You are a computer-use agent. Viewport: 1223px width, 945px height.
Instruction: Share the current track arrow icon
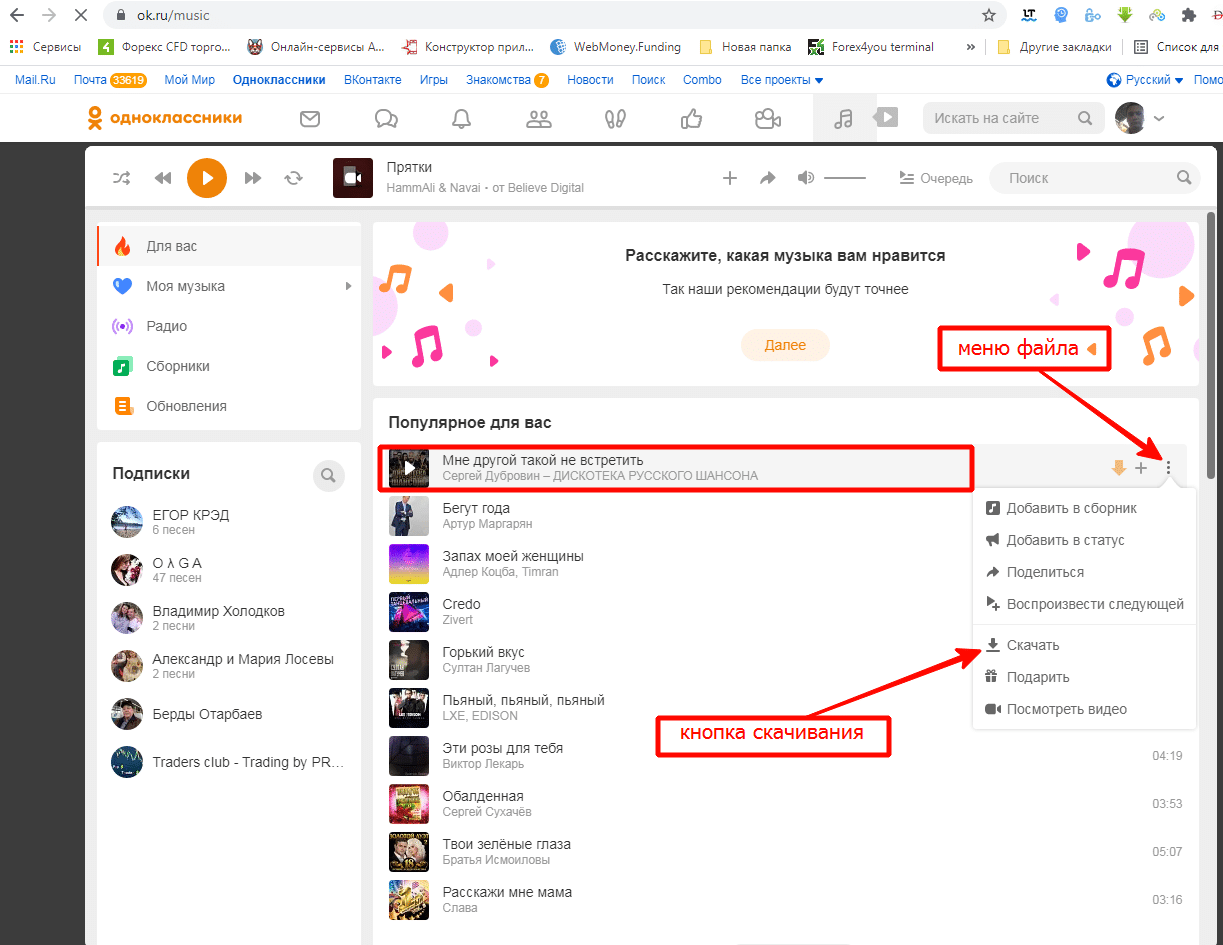(x=767, y=178)
